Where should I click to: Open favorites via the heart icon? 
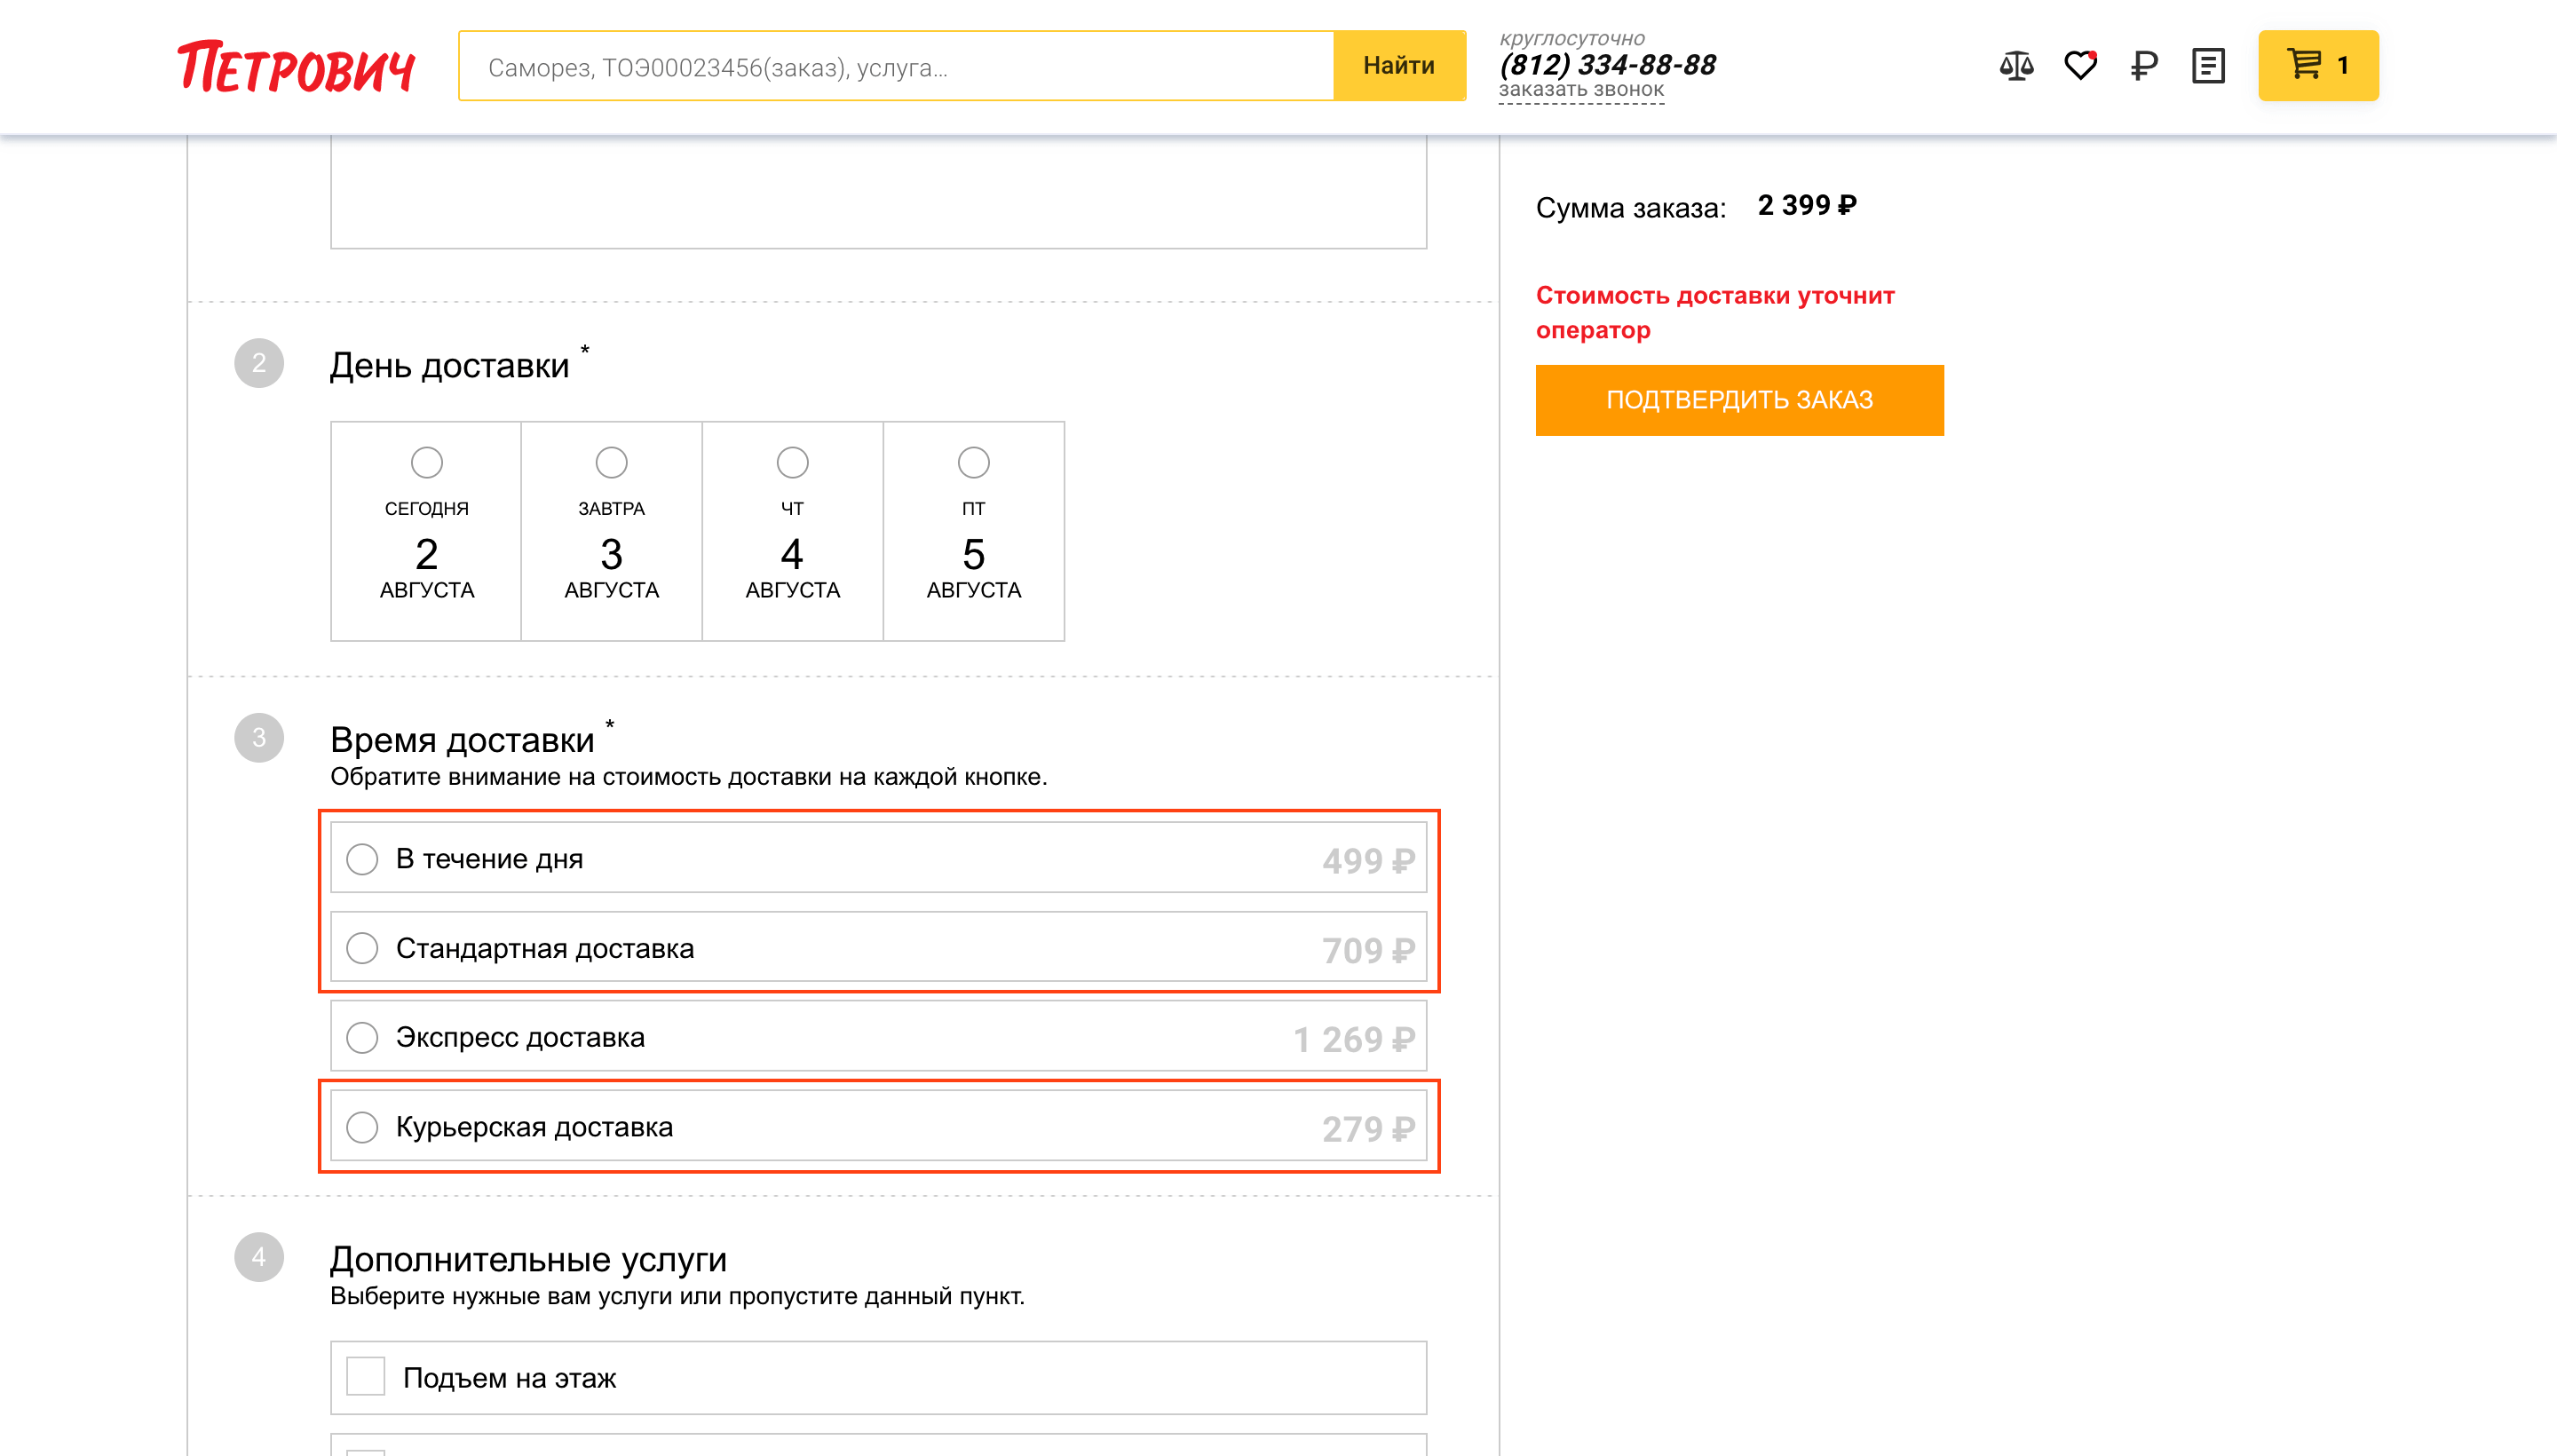pos(2080,66)
